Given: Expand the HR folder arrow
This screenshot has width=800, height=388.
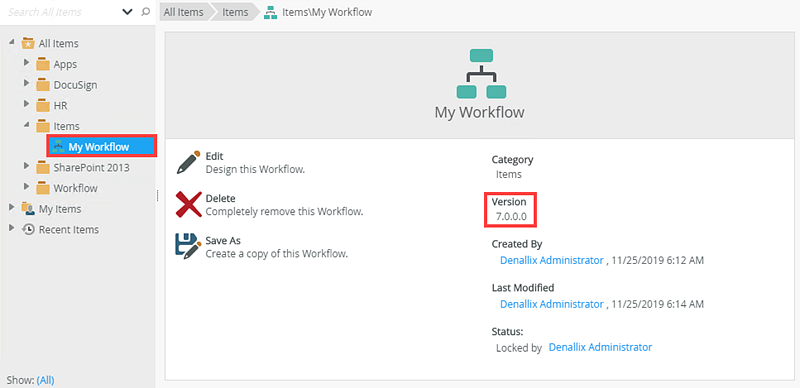Looking at the screenshot, I should [x=27, y=104].
